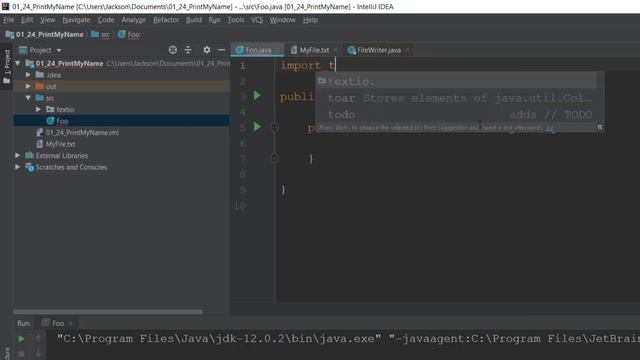Click the Project panel horizontal scrollbar
This screenshot has height=360, width=640.
(x=108, y=312)
